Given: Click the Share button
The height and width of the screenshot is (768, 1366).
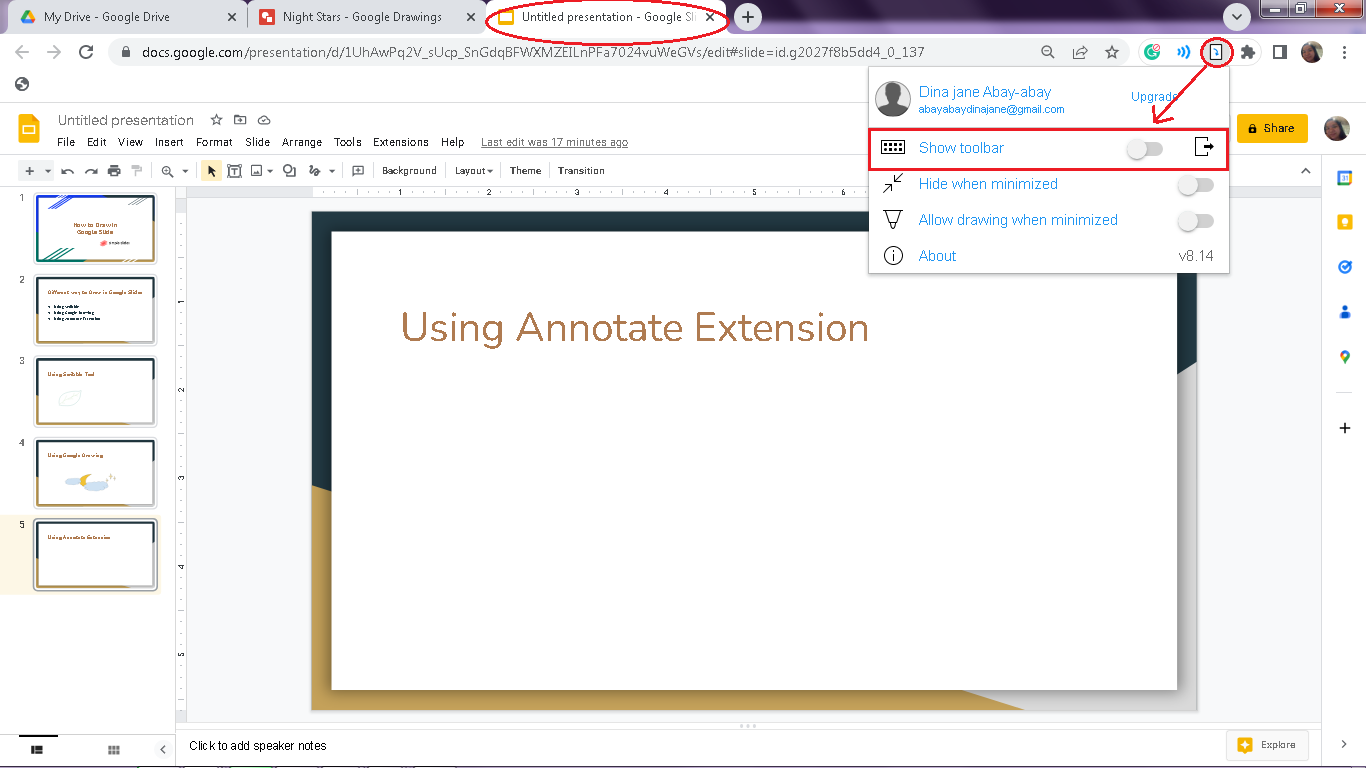Looking at the screenshot, I should pyautogui.click(x=1272, y=128).
